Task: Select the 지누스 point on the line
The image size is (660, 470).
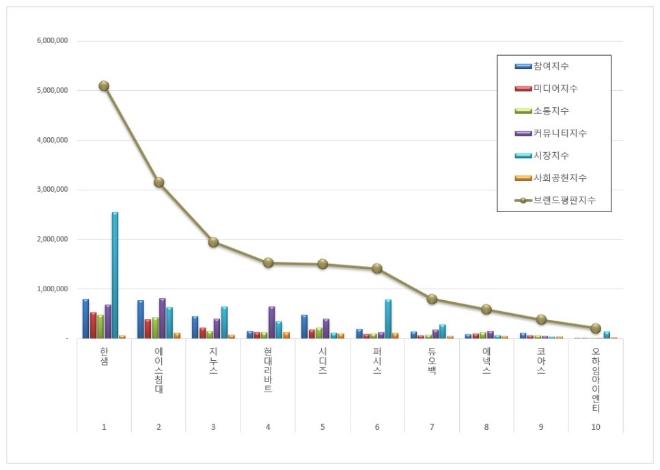Action: (x=213, y=242)
